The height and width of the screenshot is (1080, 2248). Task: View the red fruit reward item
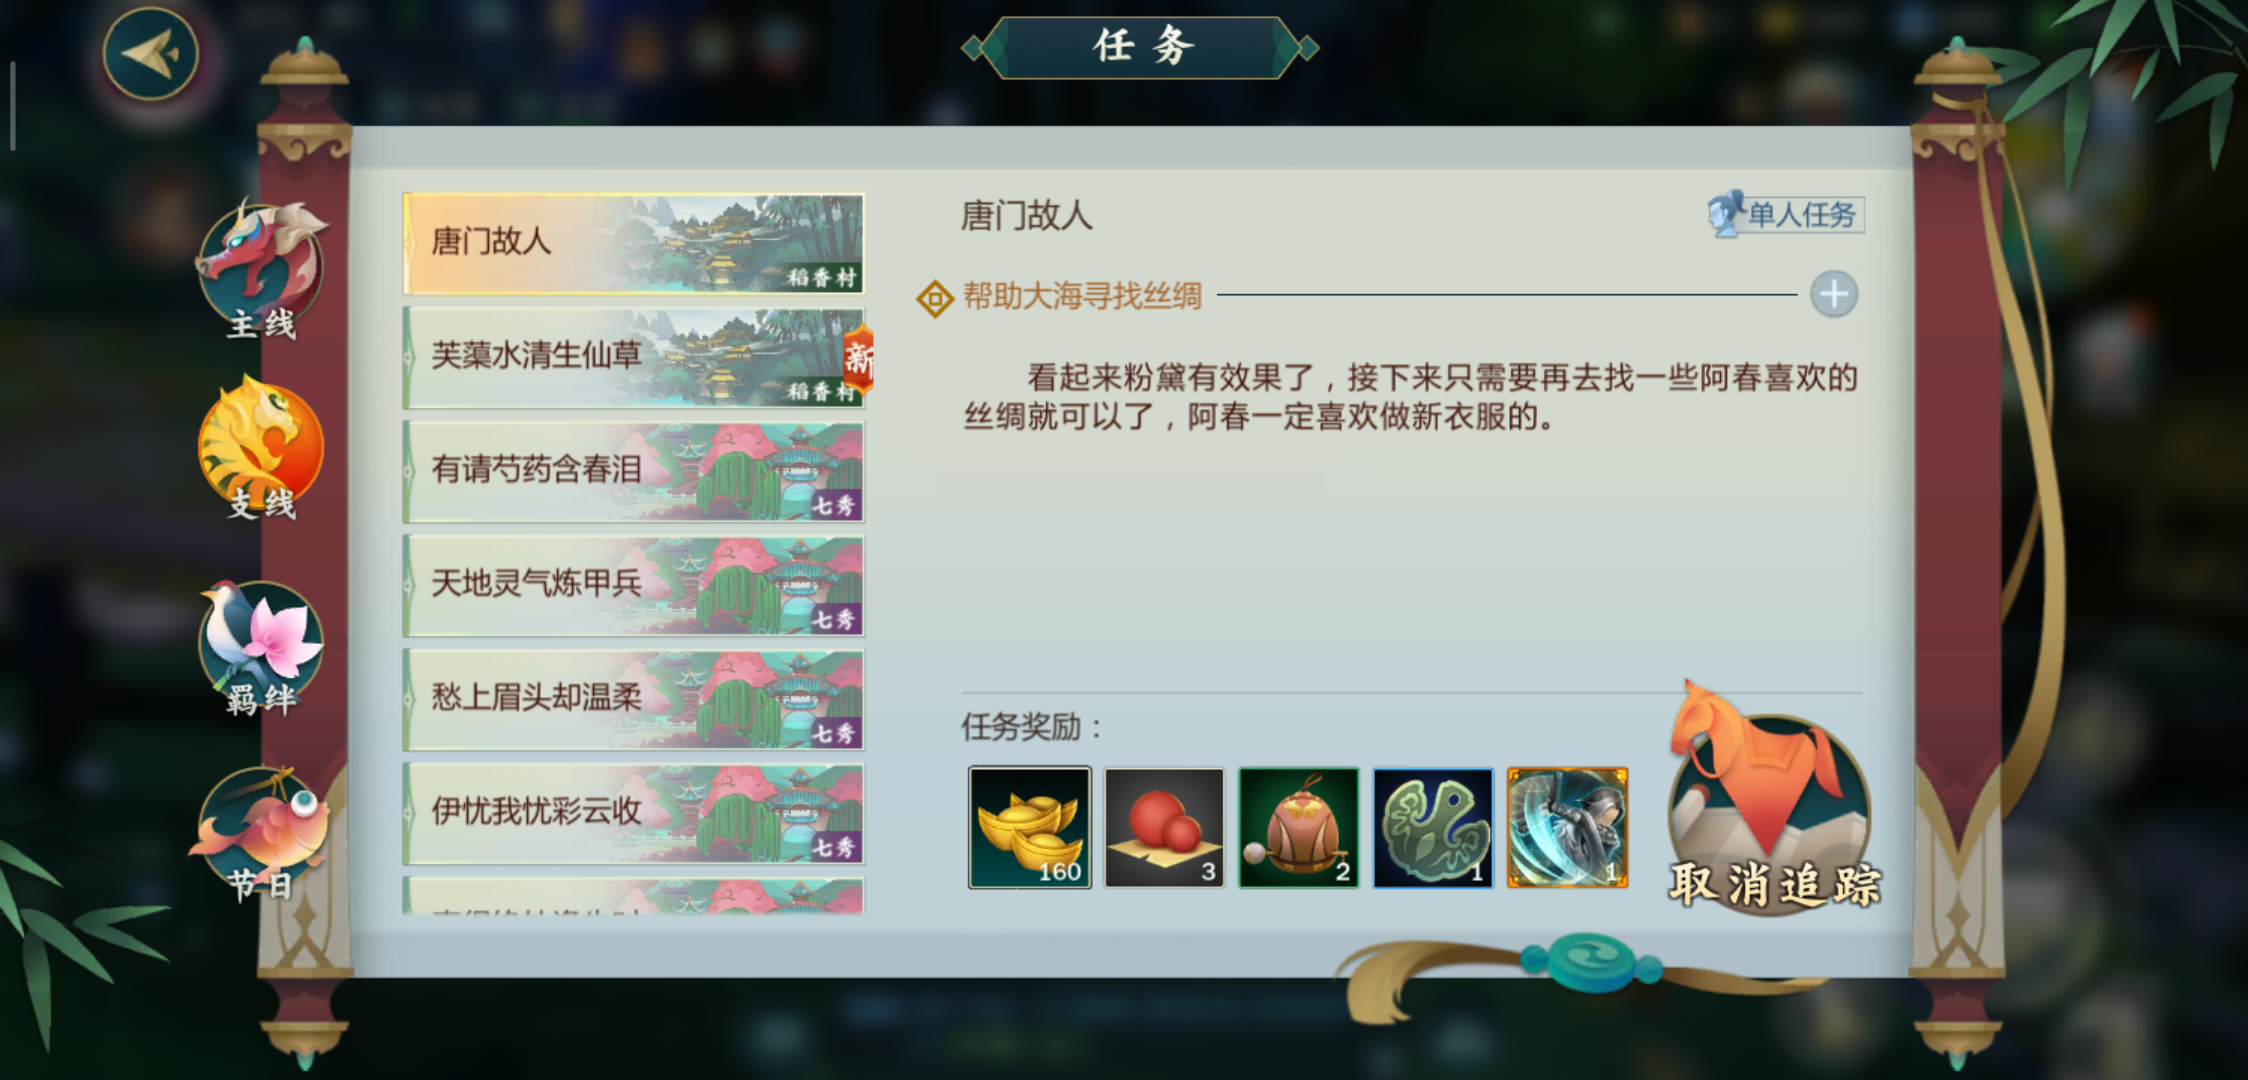click(1164, 828)
